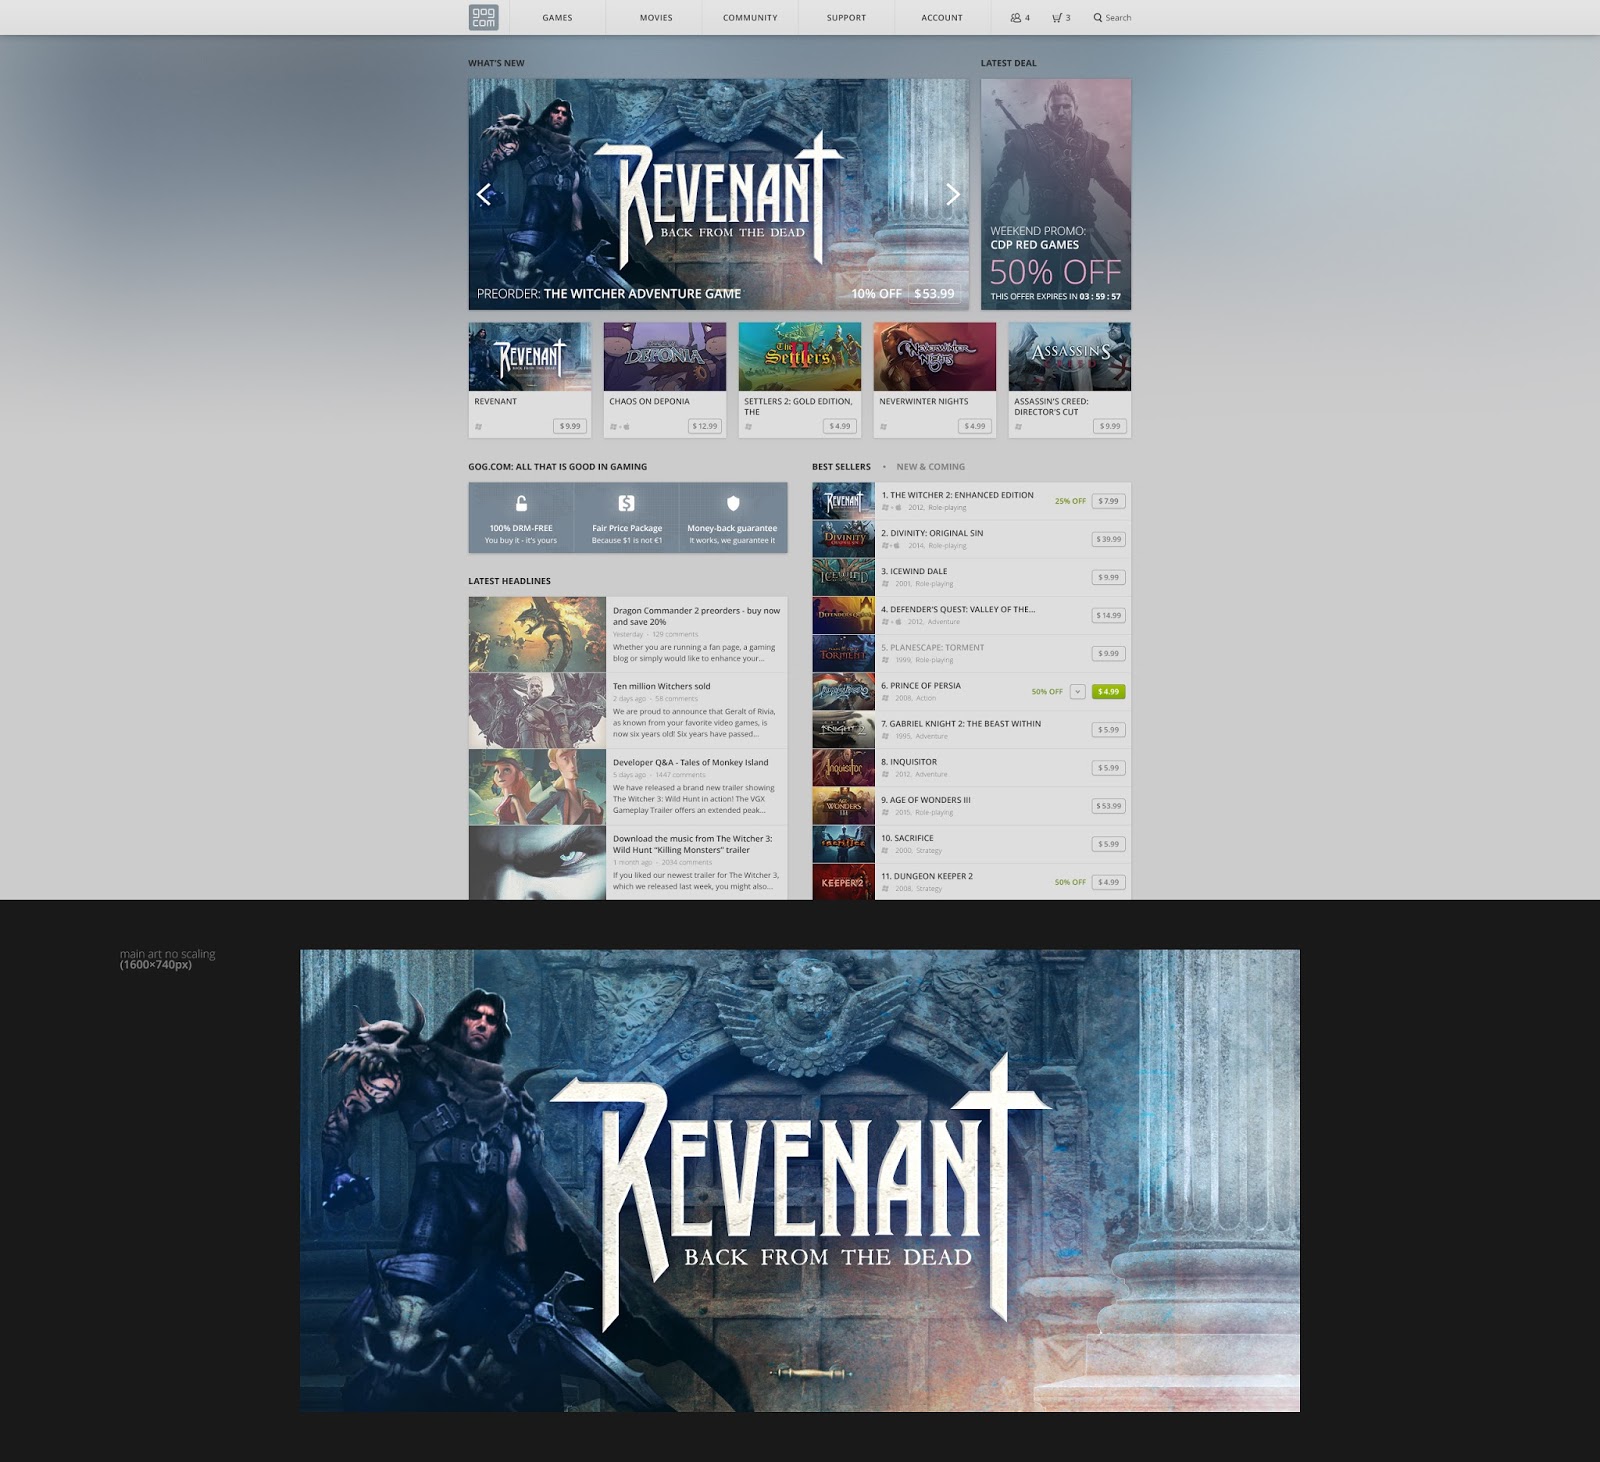Advance the Revenant banner to the next slide
The image size is (1600, 1462).
(x=953, y=195)
